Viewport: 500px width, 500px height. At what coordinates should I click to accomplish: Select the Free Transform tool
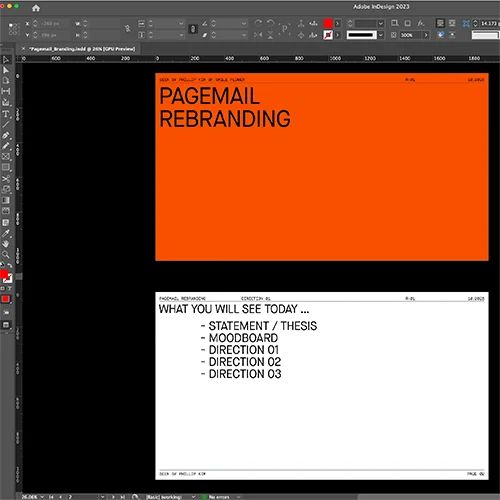[x=6, y=190]
